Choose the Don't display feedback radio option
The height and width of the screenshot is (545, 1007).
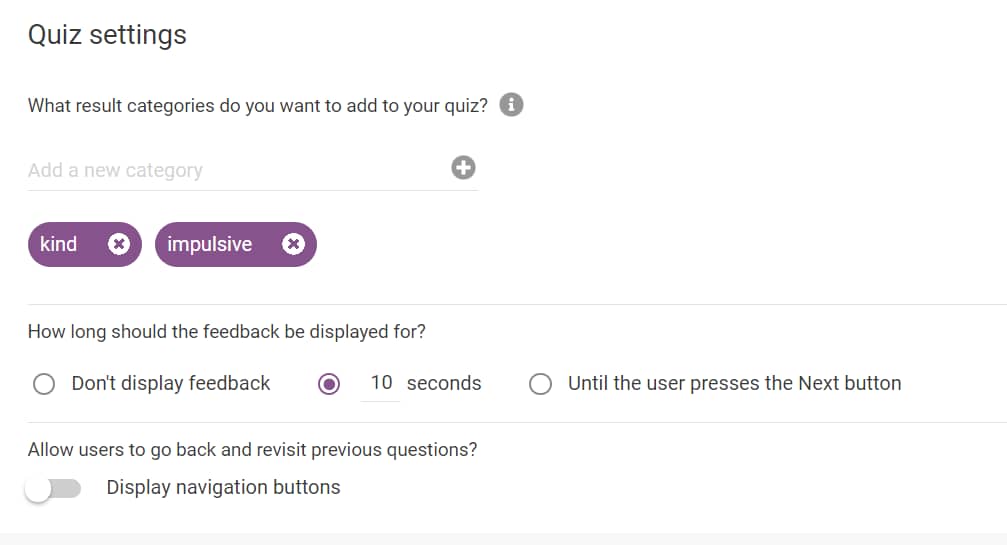[44, 384]
